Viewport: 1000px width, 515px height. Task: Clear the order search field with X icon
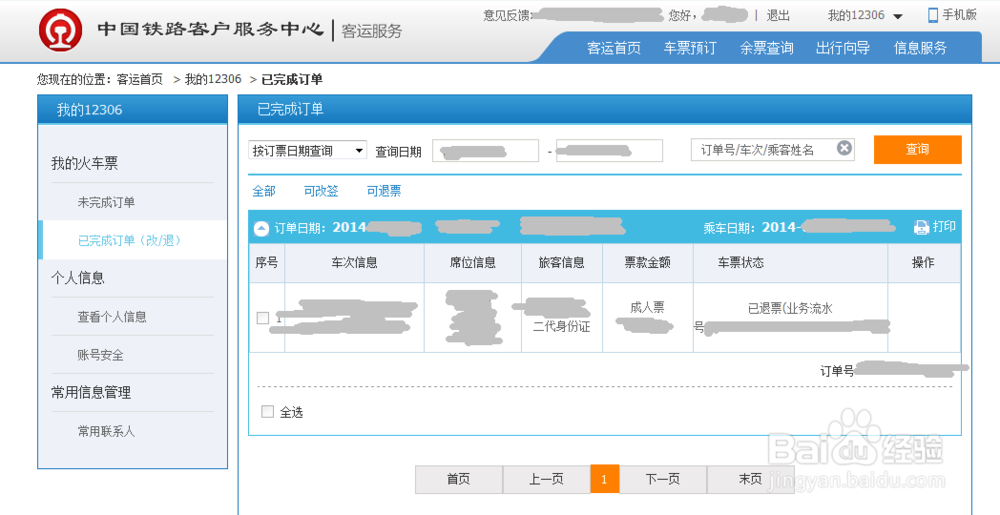pyautogui.click(x=844, y=149)
